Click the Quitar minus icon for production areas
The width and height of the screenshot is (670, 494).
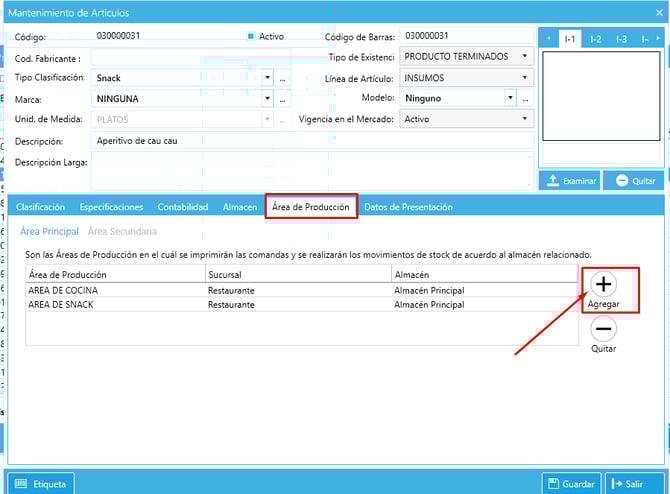[603, 328]
